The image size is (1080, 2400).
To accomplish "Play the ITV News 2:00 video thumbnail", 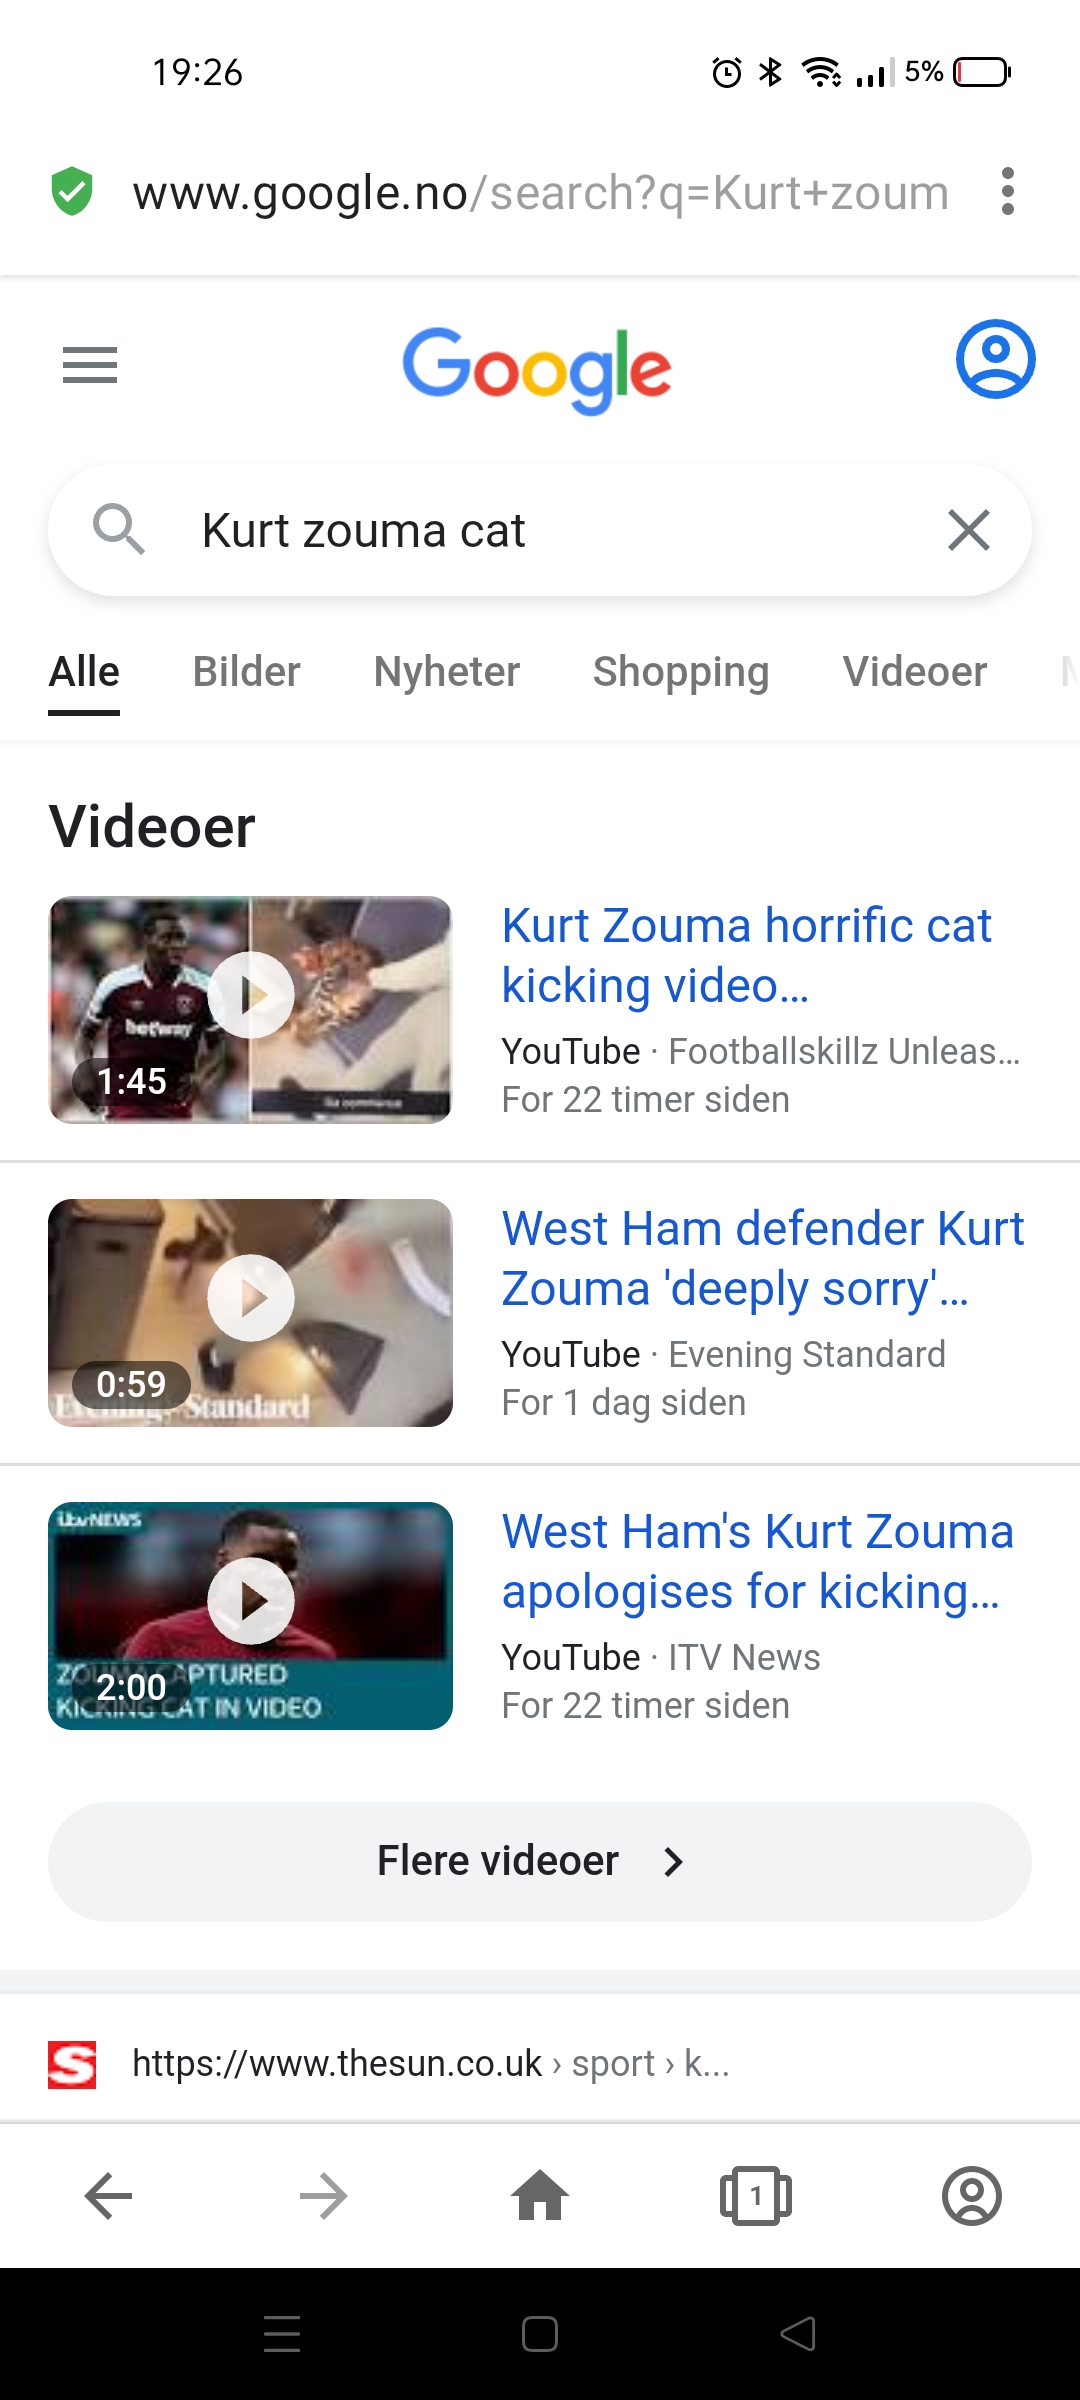I will pyautogui.click(x=250, y=1616).
